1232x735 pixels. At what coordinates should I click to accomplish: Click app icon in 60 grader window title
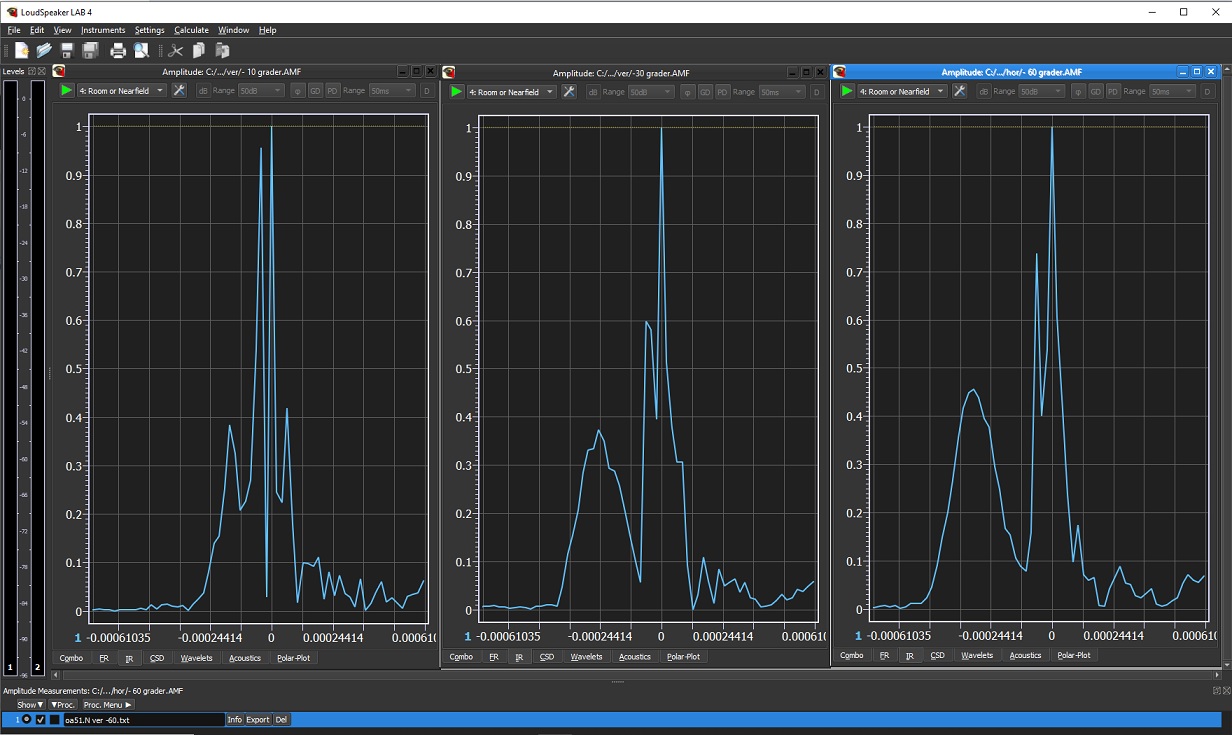coord(840,72)
